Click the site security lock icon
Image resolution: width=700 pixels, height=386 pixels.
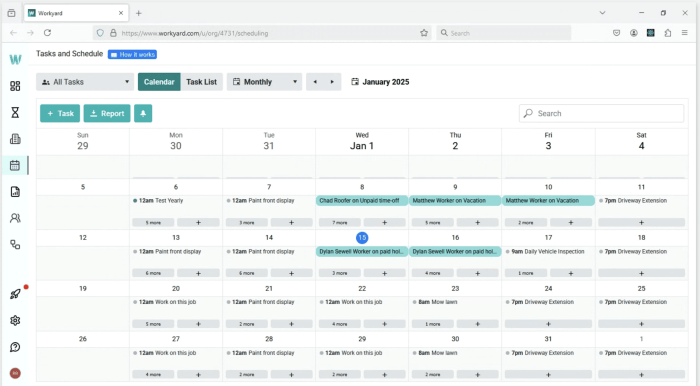coord(113,33)
